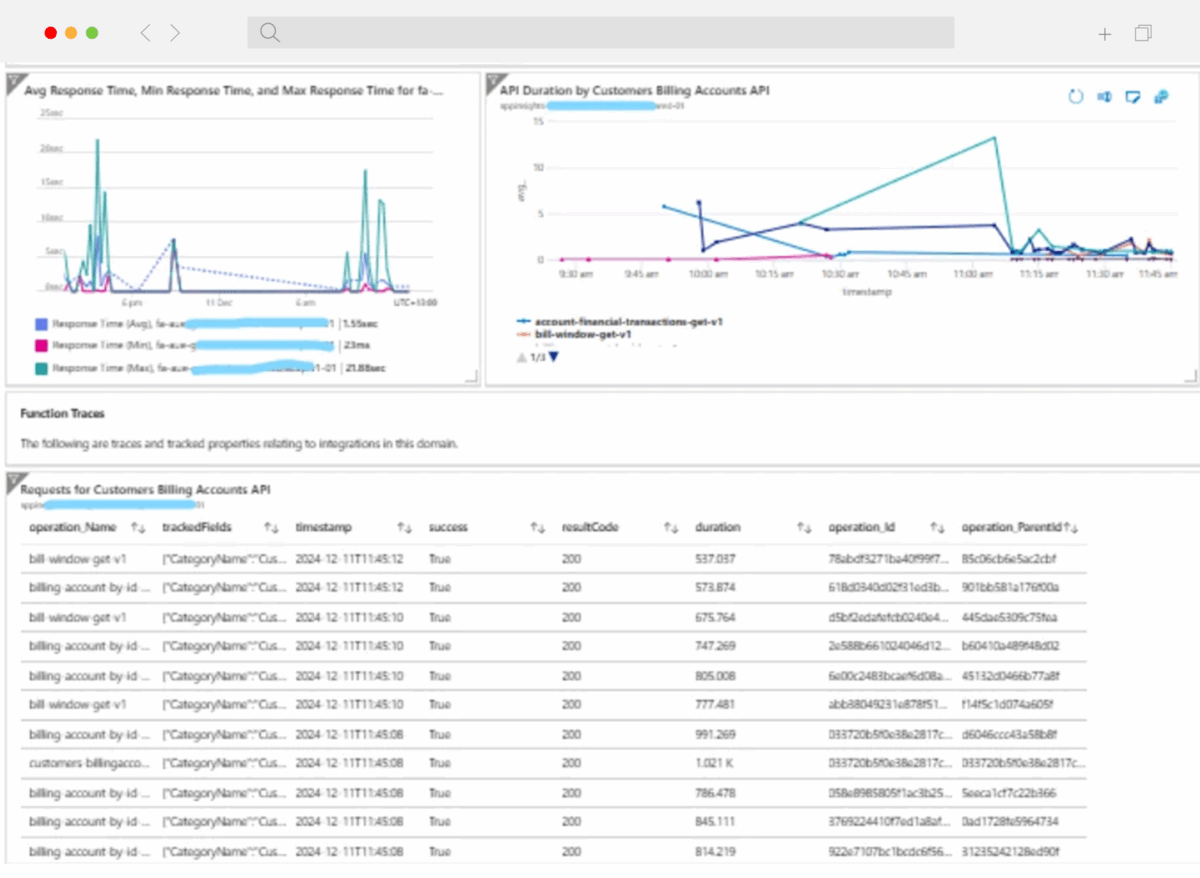
Task: Go back with the browser back arrow
Action: point(145,33)
